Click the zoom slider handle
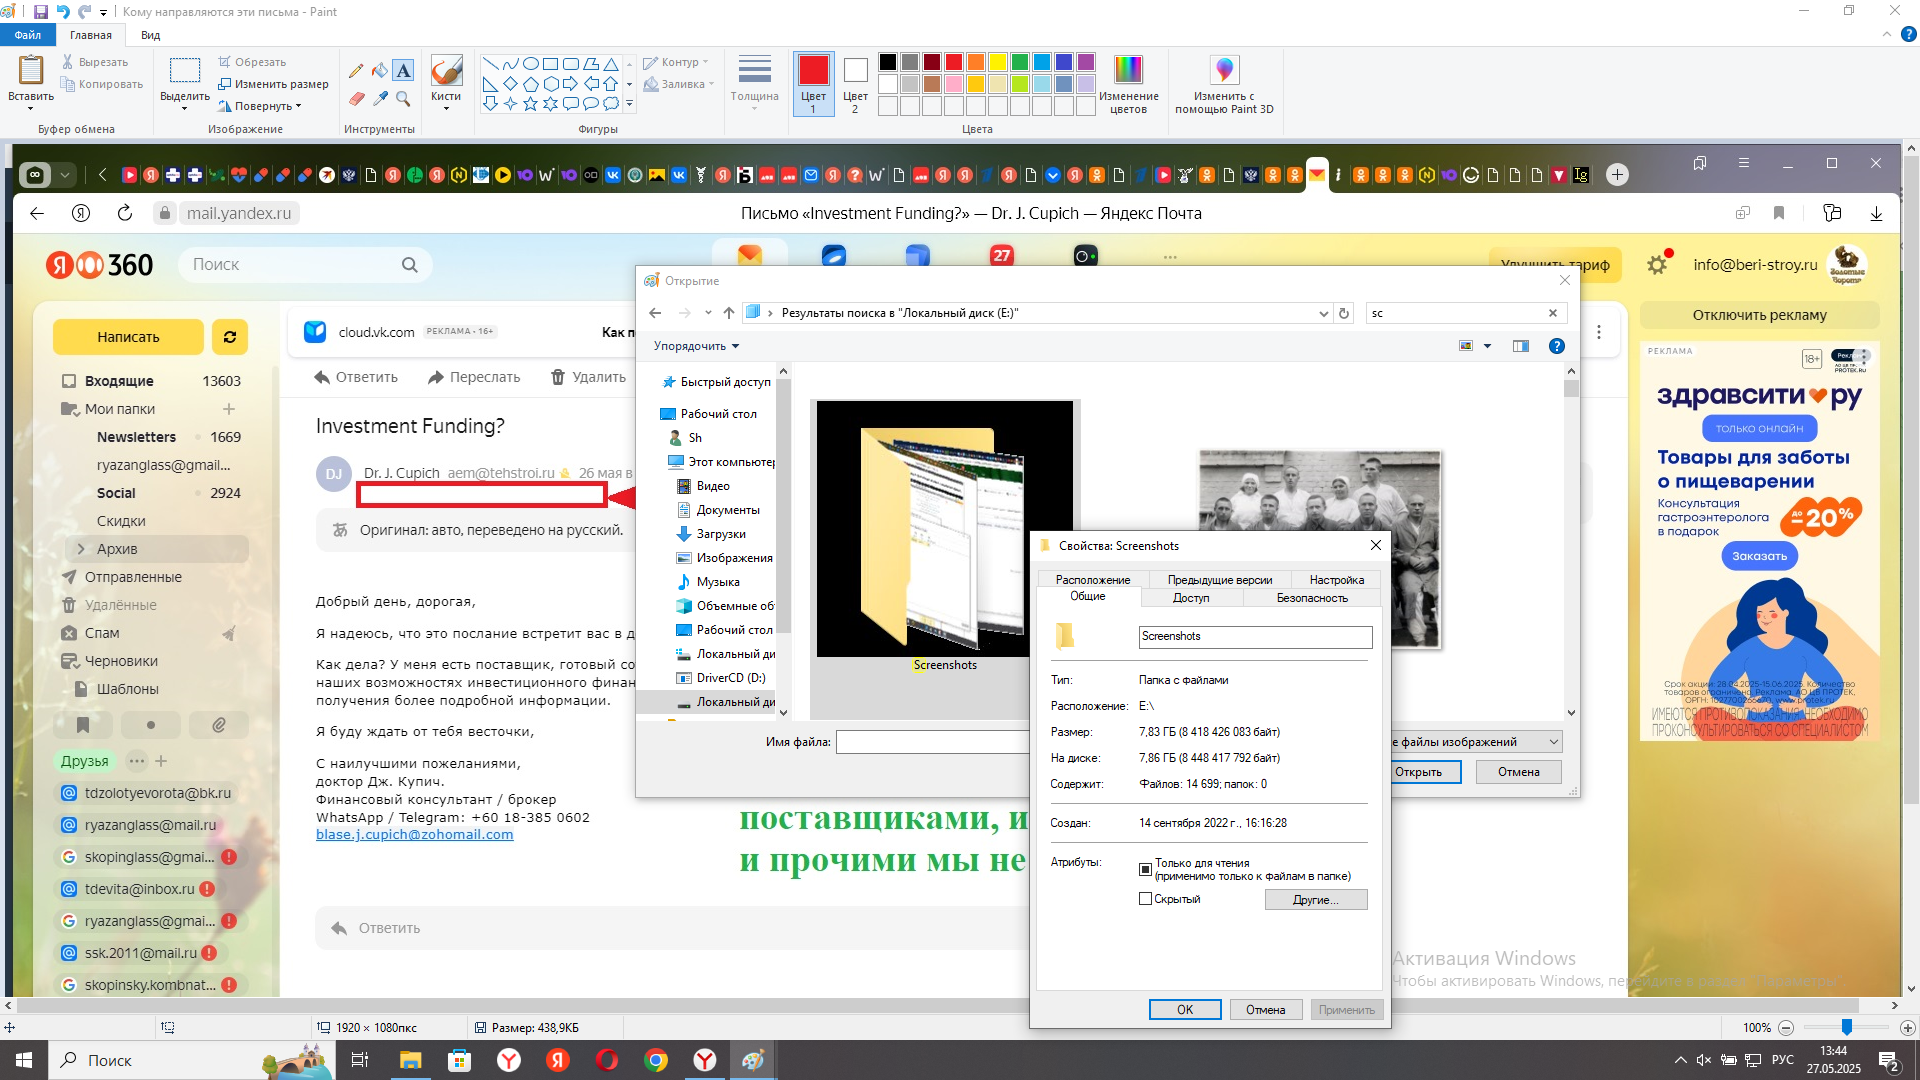1920x1080 pixels. 1847,1028
